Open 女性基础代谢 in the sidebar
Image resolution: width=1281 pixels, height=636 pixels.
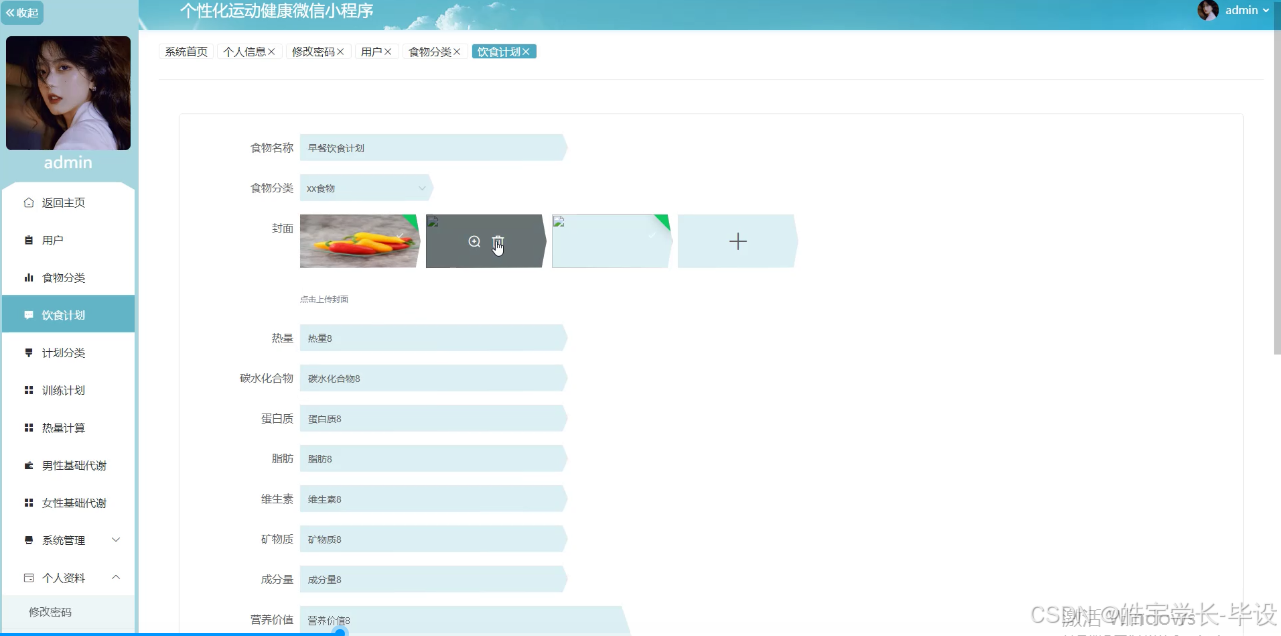click(68, 503)
